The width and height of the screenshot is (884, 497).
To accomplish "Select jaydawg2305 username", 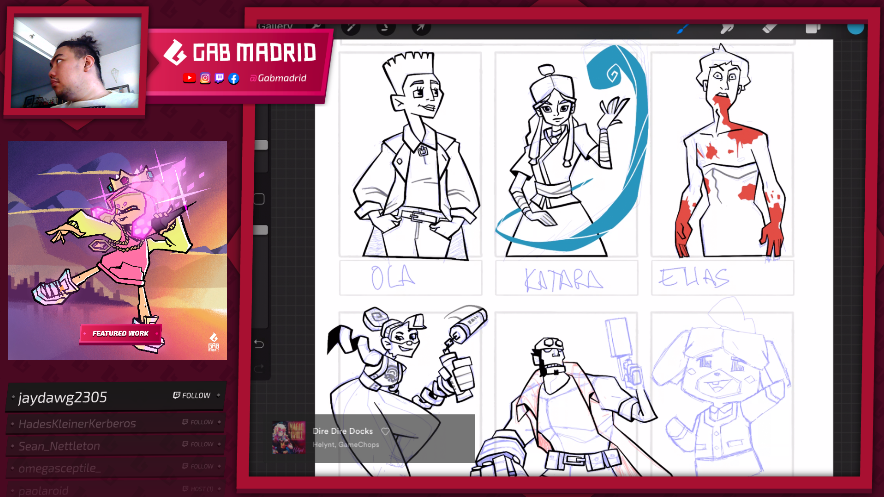I will pyautogui.click(x=63, y=398).
